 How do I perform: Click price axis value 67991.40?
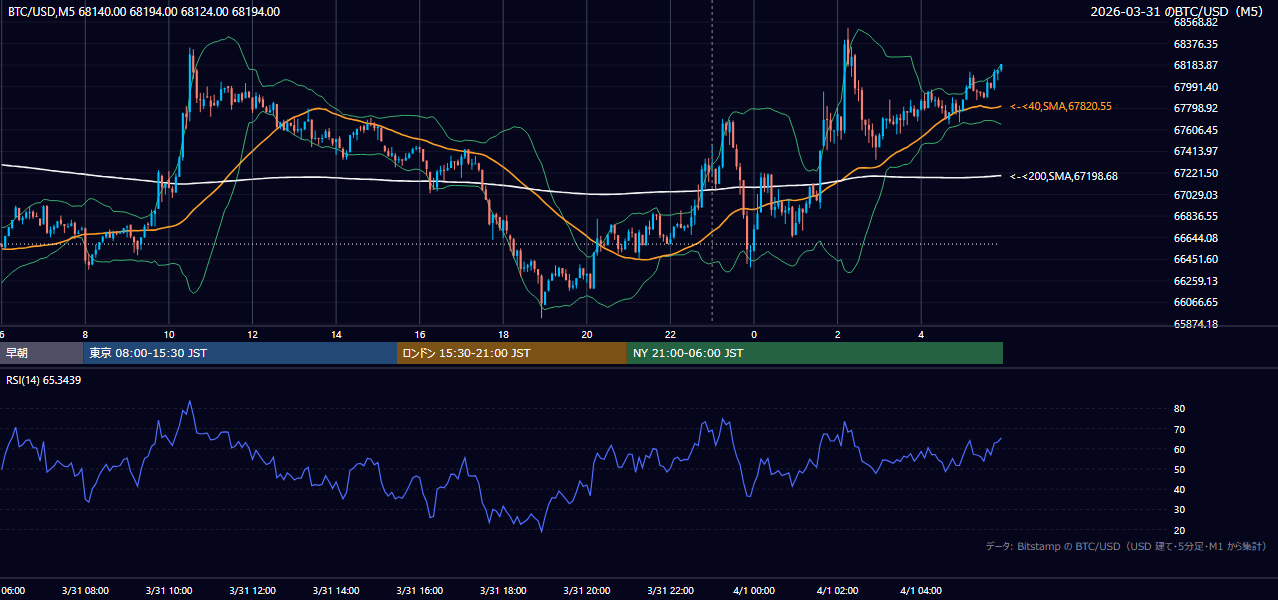pyautogui.click(x=1195, y=87)
